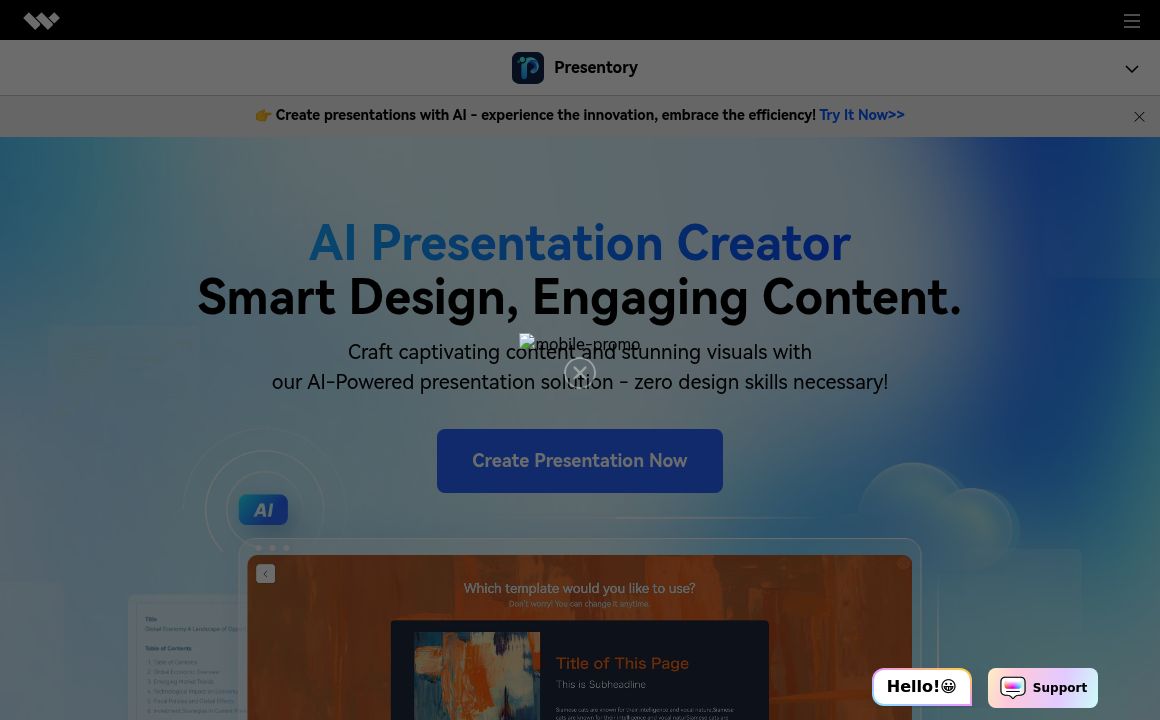The image size is (1160, 720).
Task: Click the pointing hand emoji in banner
Action: tap(263, 116)
